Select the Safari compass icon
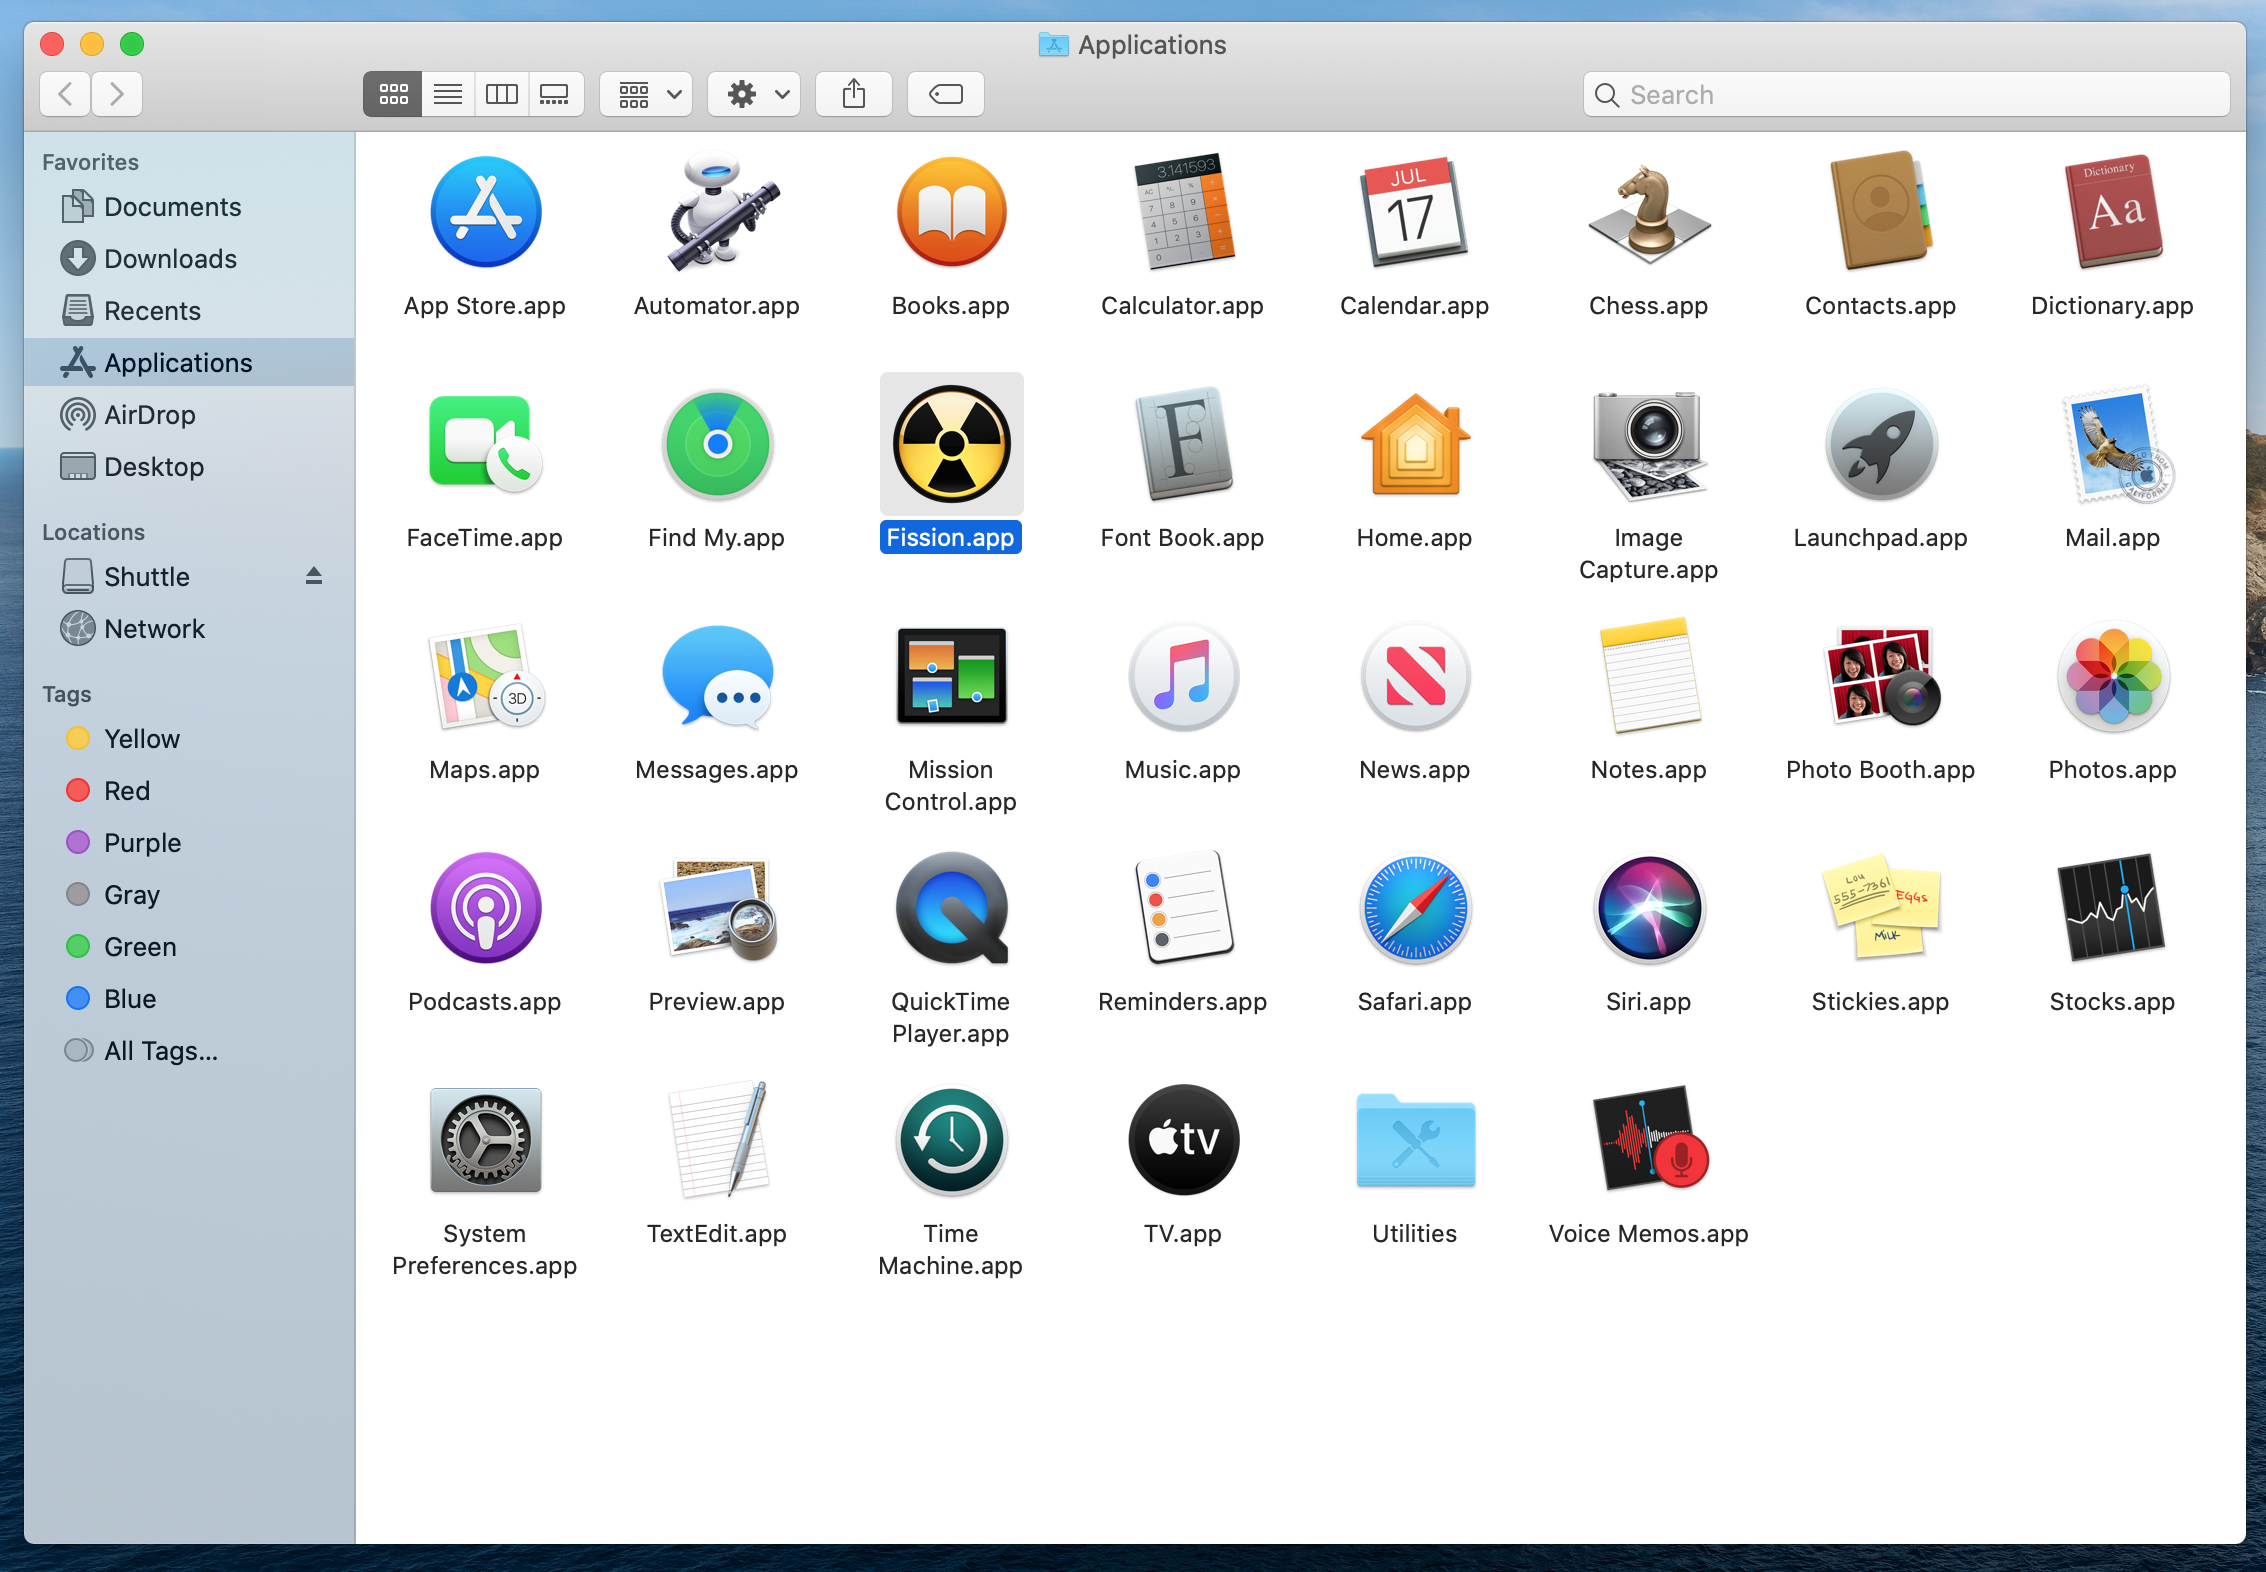 [x=1414, y=908]
